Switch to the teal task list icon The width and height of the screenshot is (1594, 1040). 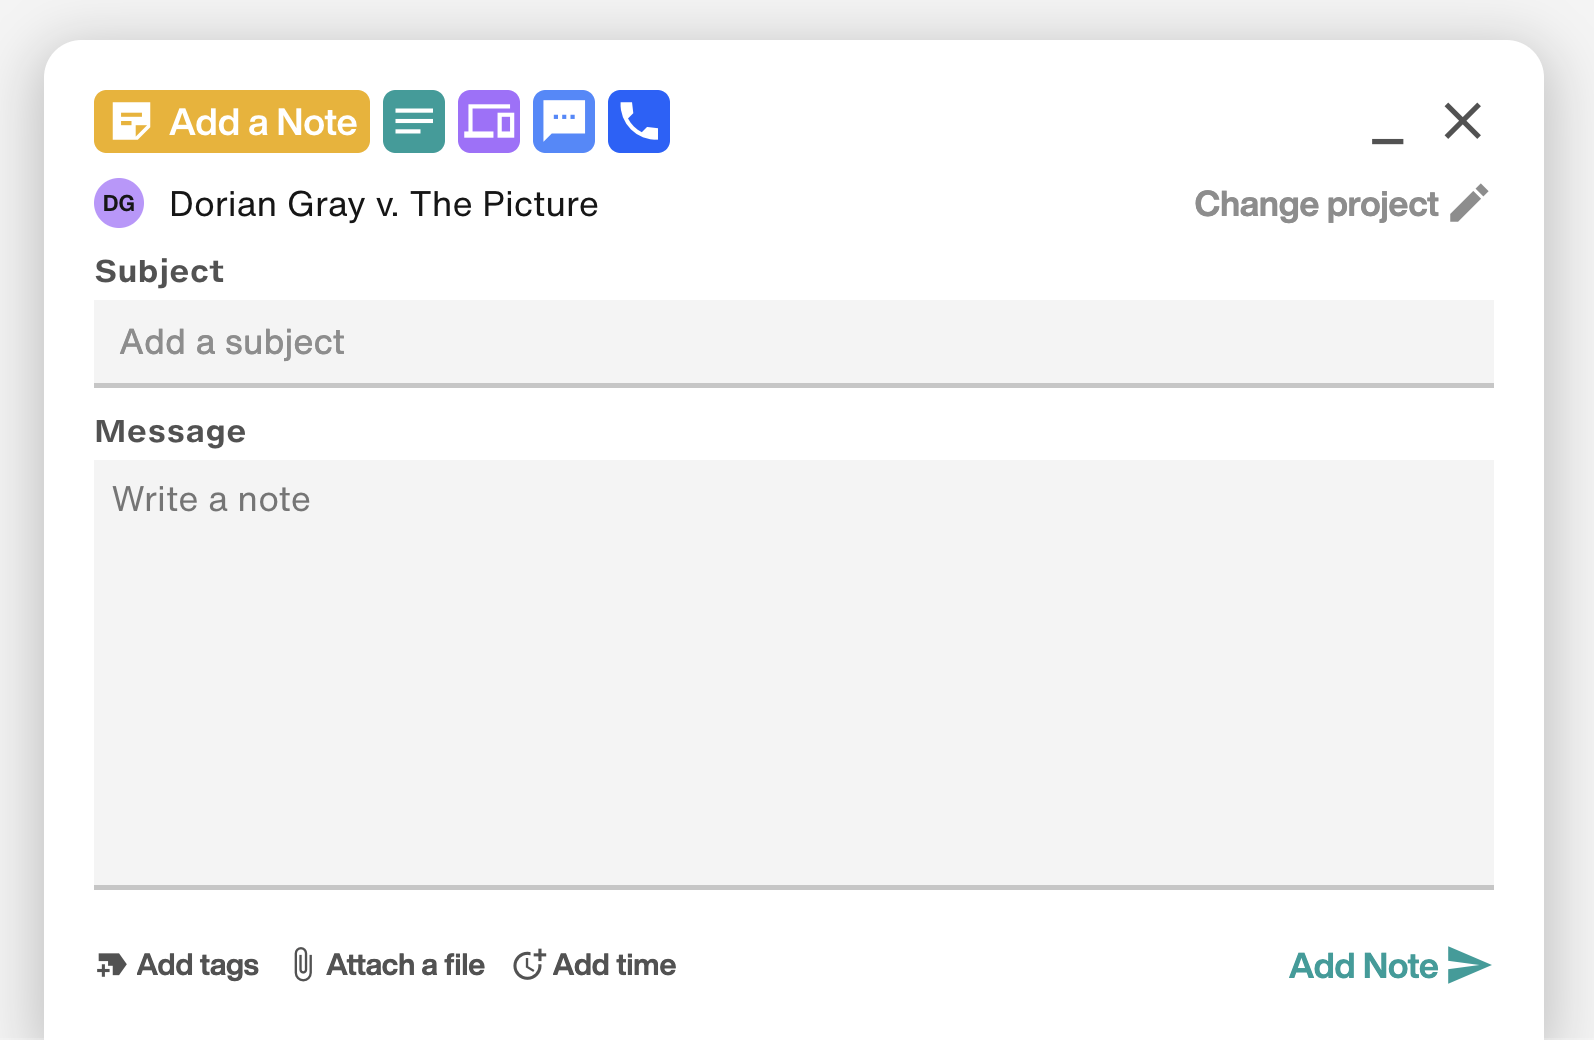point(414,122)
